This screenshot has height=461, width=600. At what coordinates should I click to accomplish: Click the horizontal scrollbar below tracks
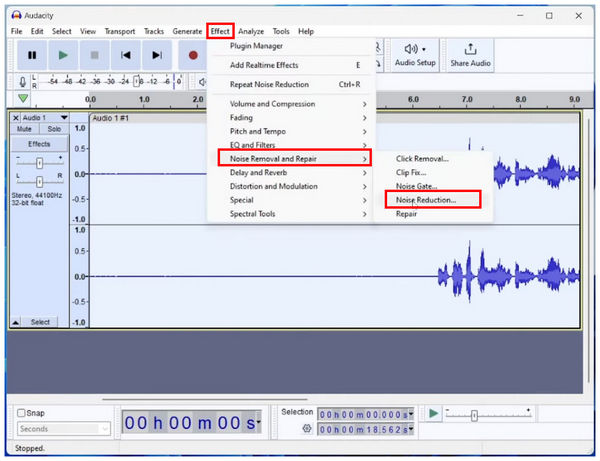tap(205, 399)
